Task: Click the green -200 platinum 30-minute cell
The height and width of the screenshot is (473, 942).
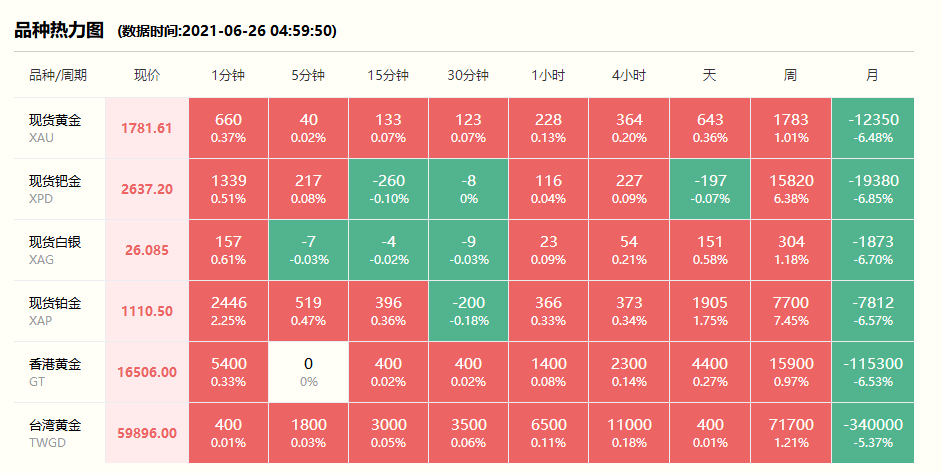Action: (468, 311)
